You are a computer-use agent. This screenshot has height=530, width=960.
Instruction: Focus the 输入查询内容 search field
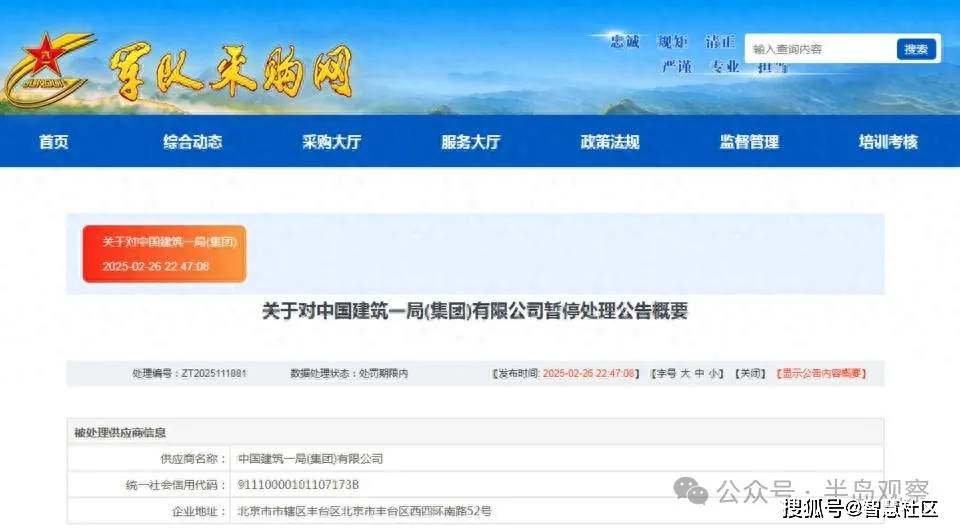[820, 49]
